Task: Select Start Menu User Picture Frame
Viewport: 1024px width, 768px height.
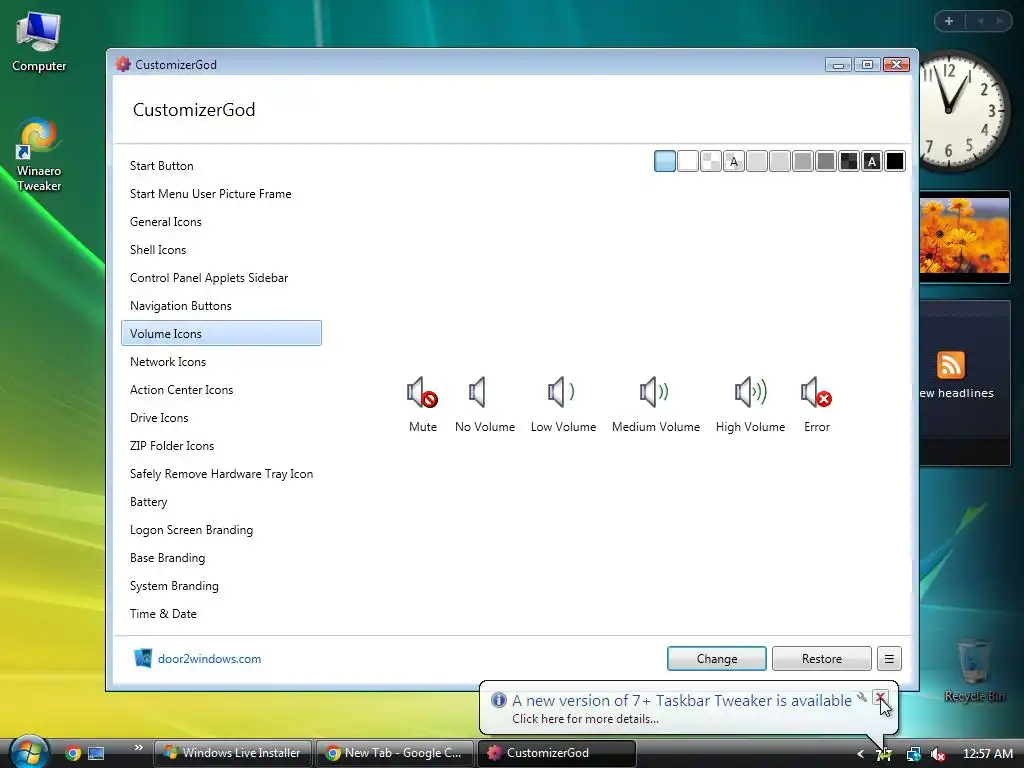Action: click(x=221, y=193)
